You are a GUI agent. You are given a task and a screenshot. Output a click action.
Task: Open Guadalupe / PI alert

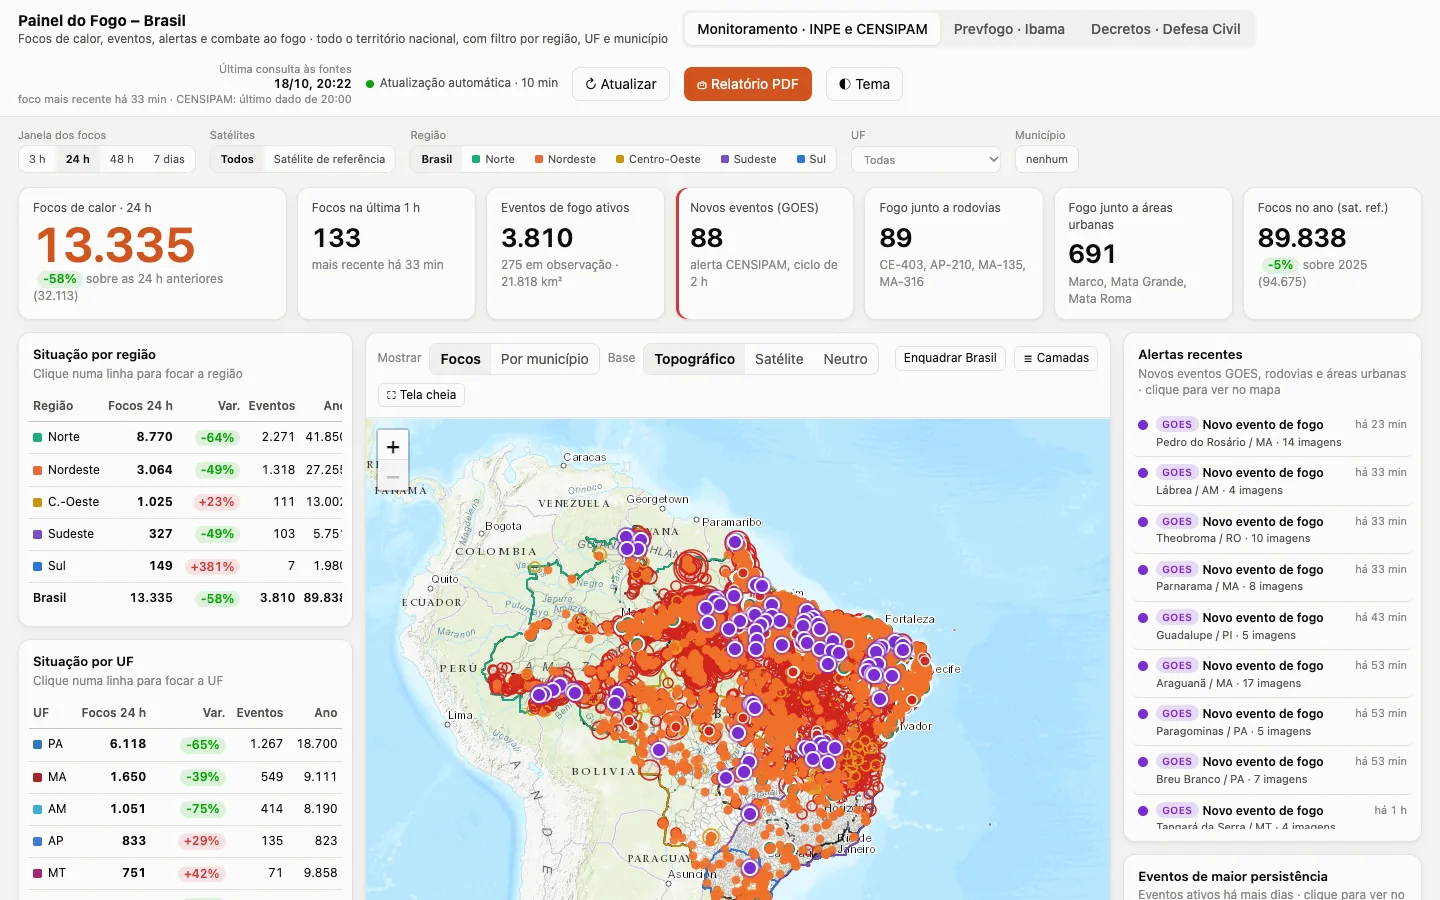tap(1272, 626)
